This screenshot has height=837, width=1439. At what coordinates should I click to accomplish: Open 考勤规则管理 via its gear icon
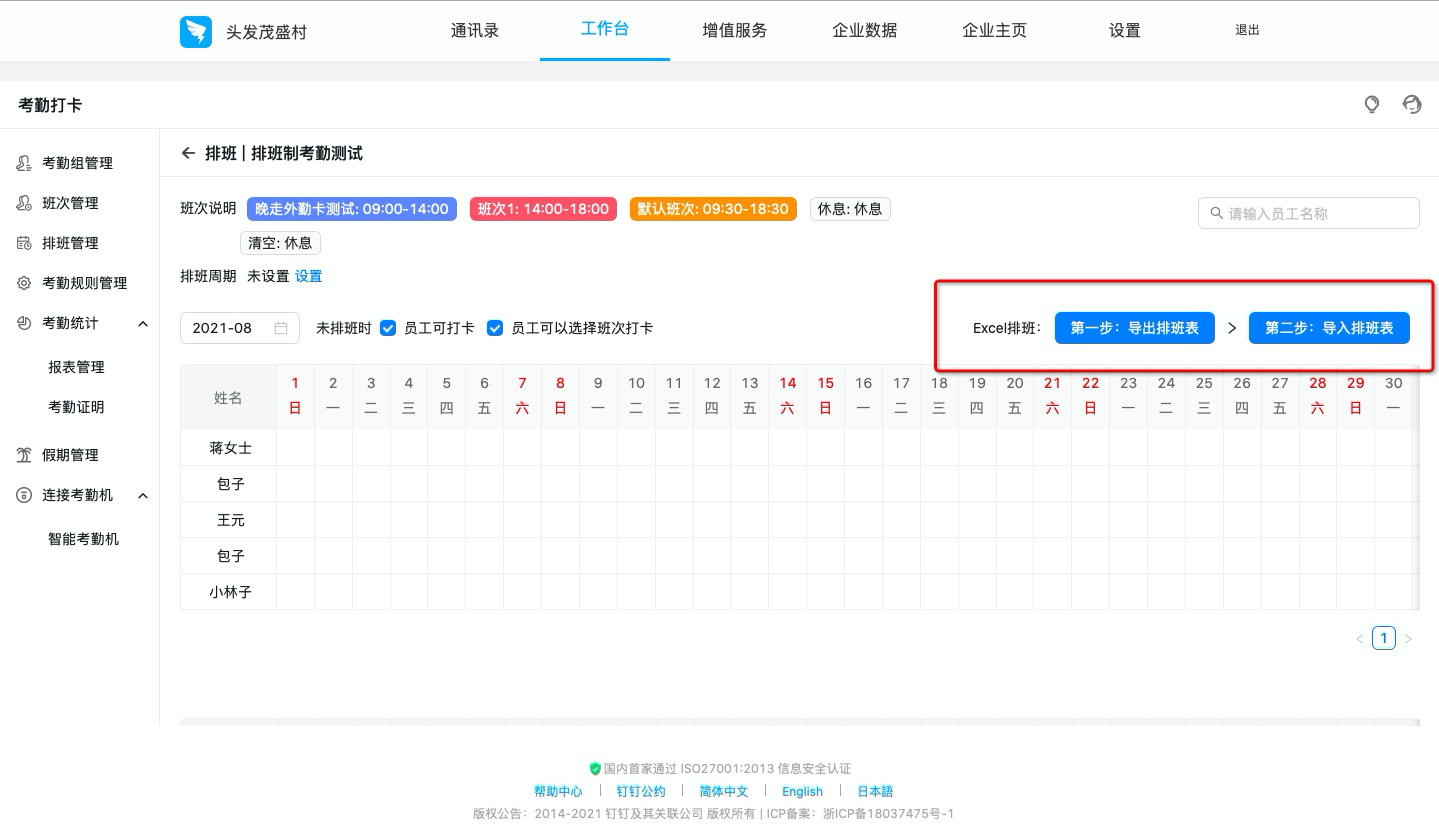click(x=24, y=283)
